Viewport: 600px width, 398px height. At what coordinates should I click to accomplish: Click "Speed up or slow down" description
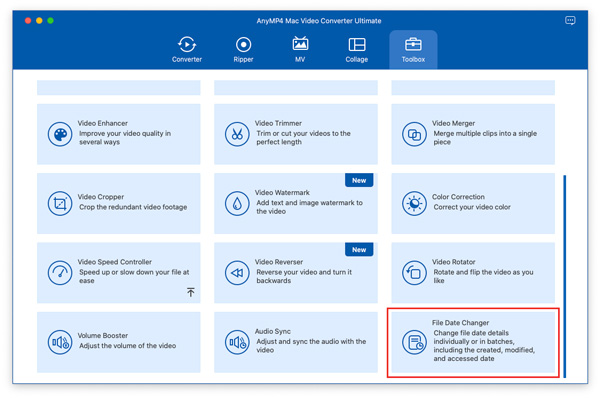(x=134, y=276)
